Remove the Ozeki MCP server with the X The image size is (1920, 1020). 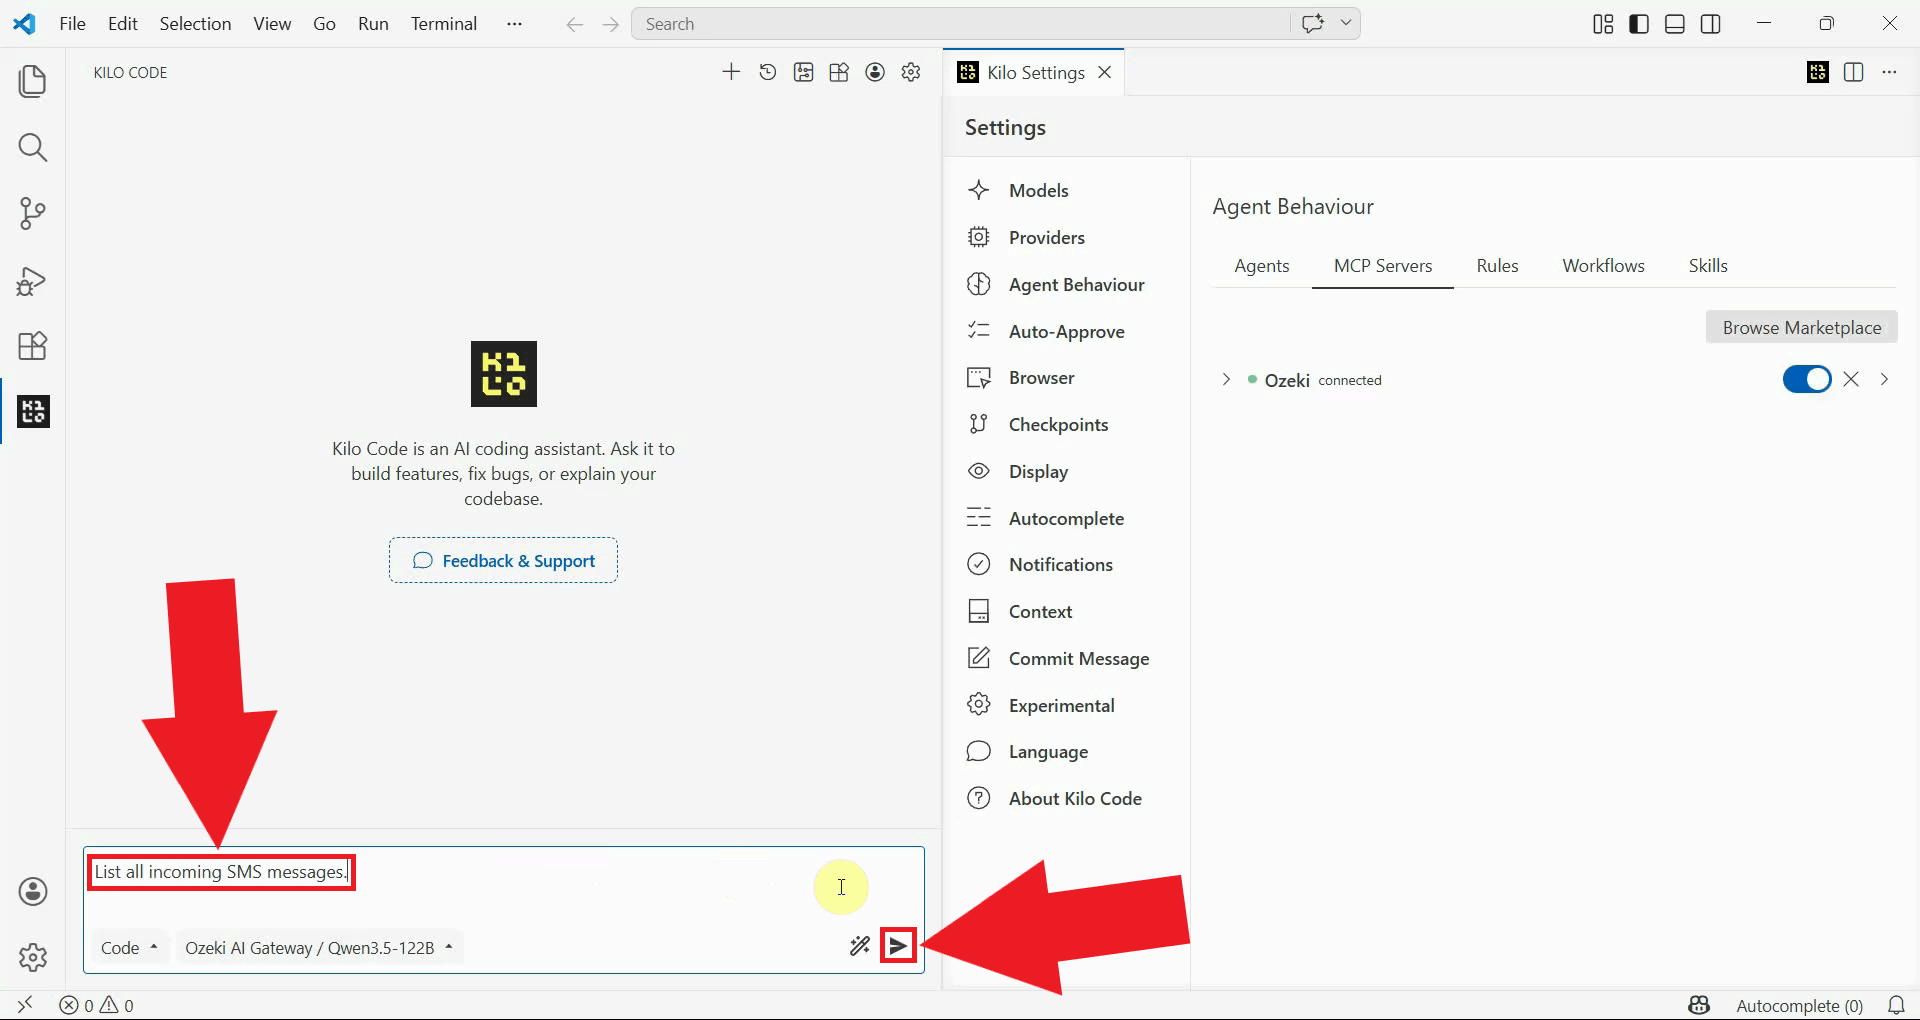1851,379
